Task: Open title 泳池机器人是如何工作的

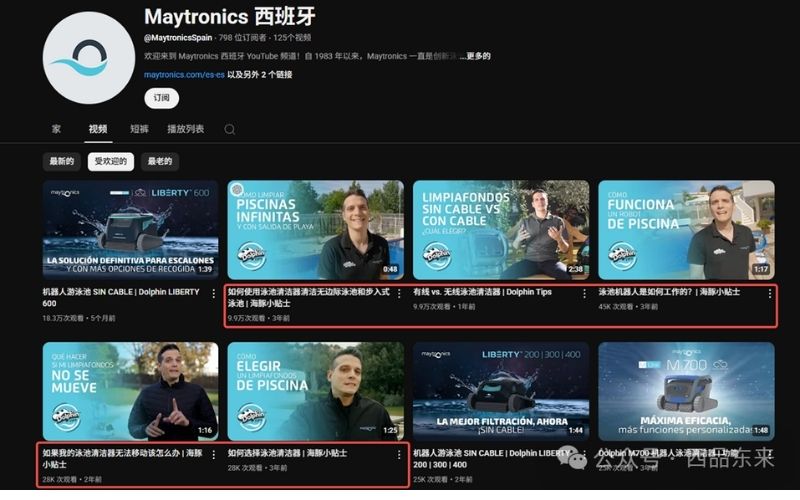Action: [x=669, y=292]
